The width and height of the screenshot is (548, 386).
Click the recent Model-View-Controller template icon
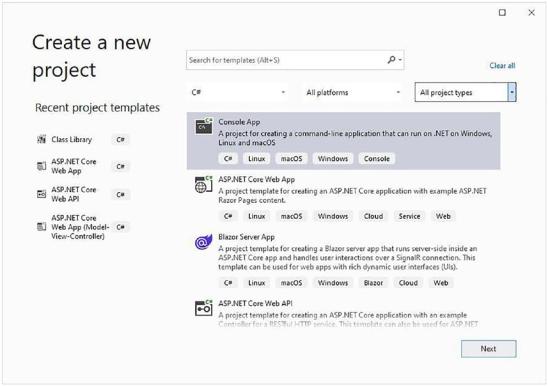[42, 227]
